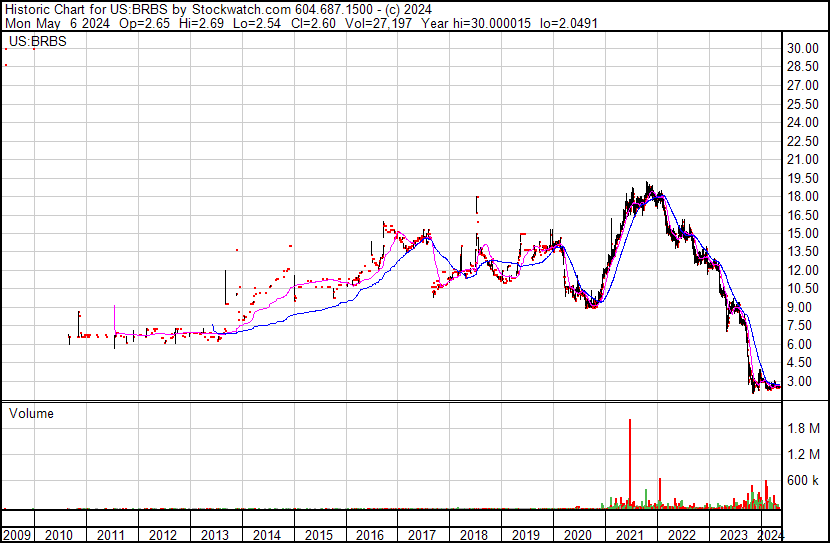Click the 4.50 price axis label
The image size is (830, 543).
pyautogui.click(x=799, y=363)
